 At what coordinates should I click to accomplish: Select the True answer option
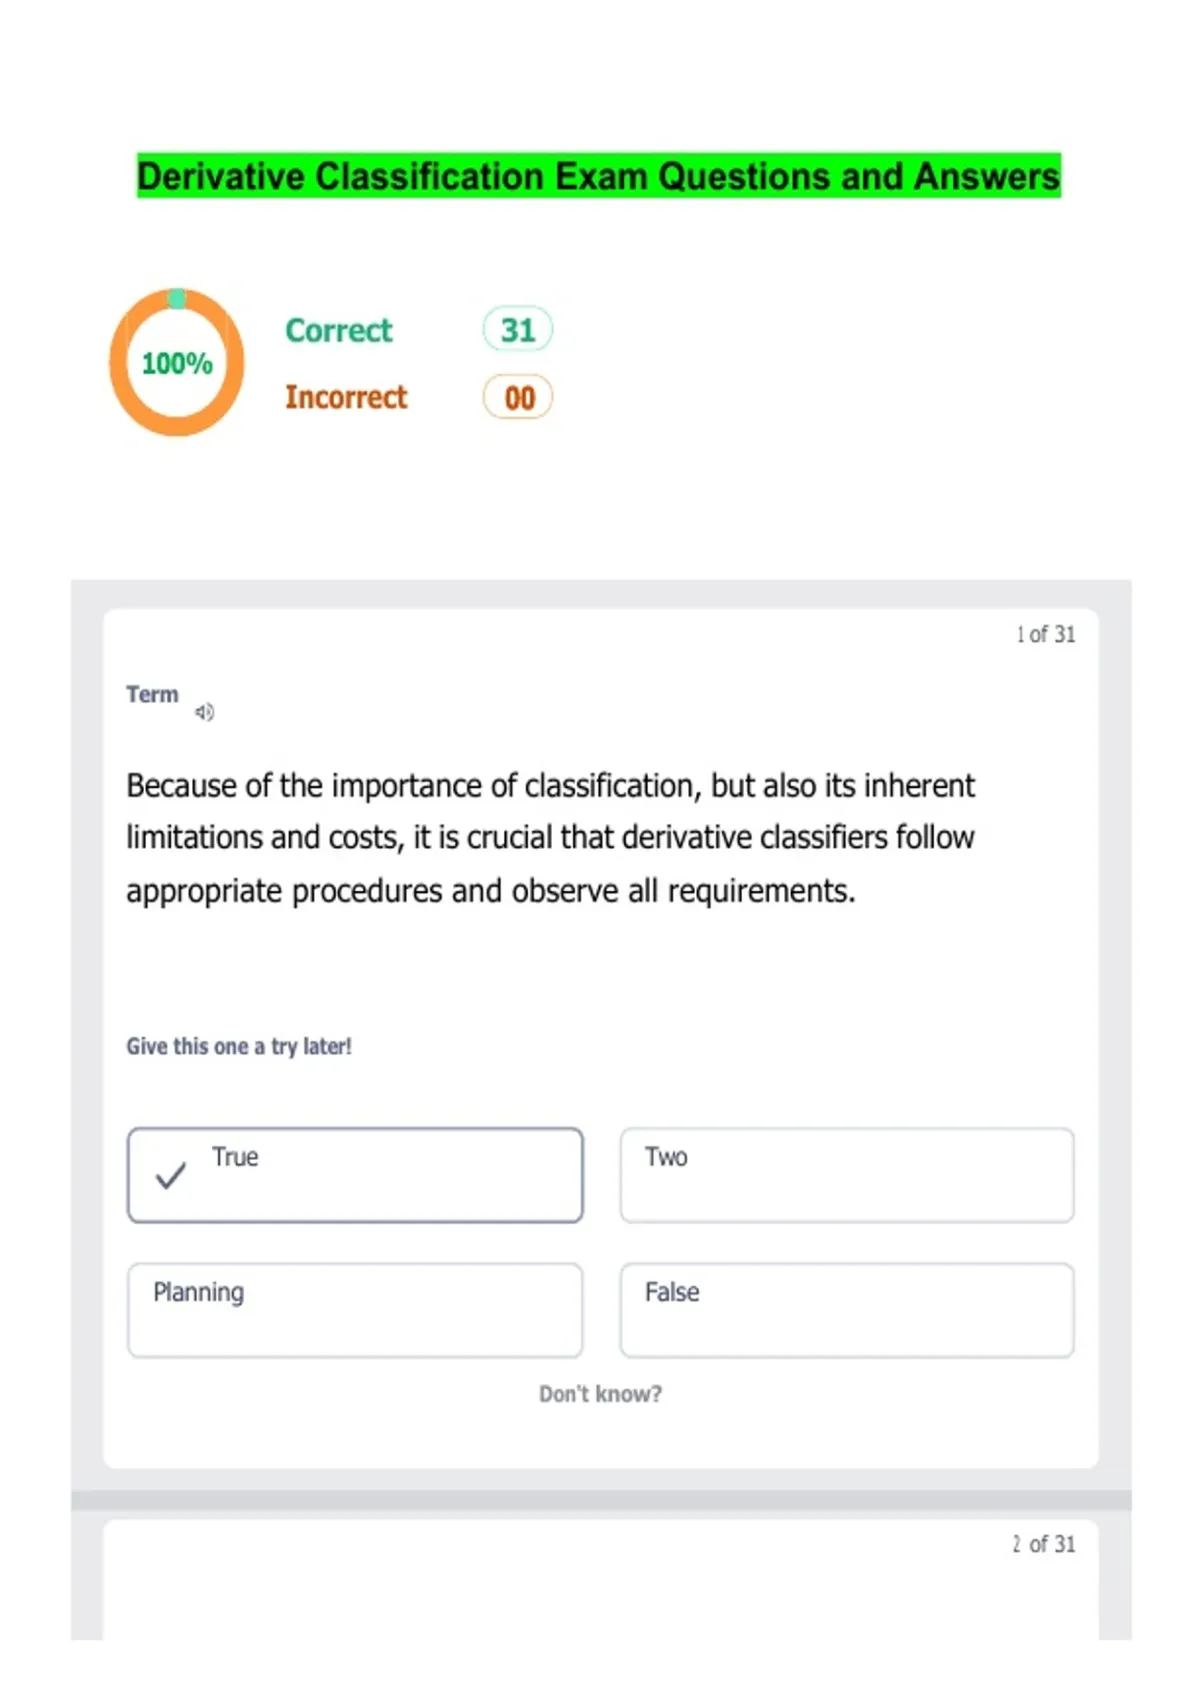point(355,1175)
